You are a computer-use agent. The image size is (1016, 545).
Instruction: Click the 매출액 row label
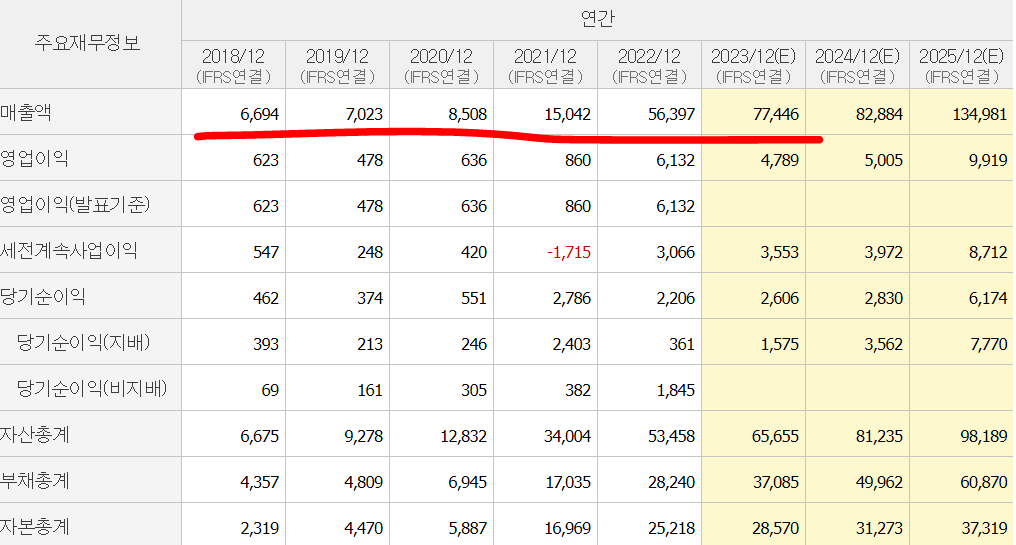click(x=26, y=112)
